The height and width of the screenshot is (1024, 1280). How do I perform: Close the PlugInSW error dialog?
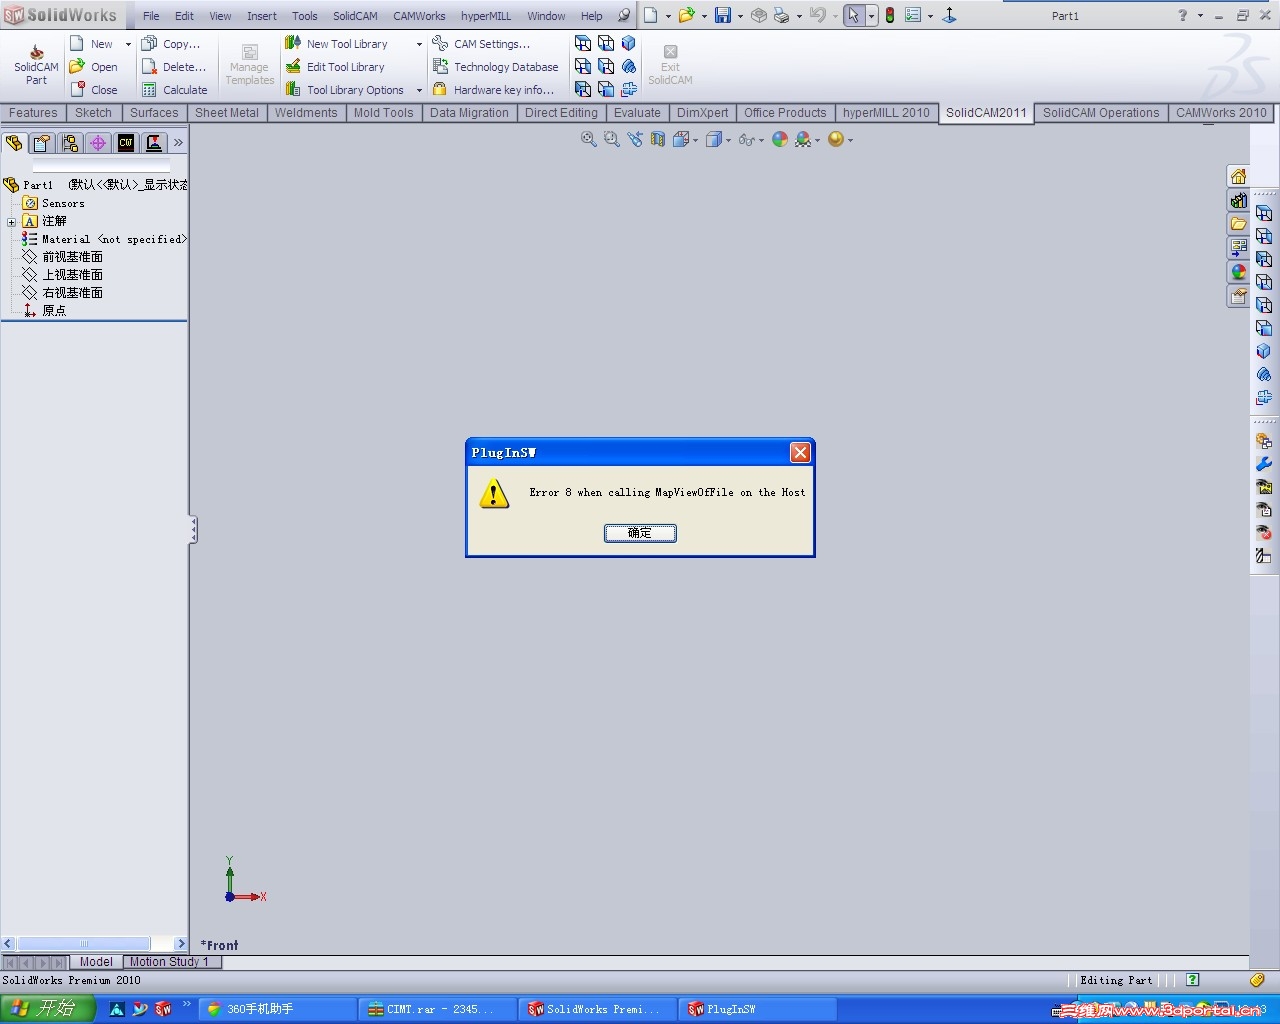[x=800, y=453]
